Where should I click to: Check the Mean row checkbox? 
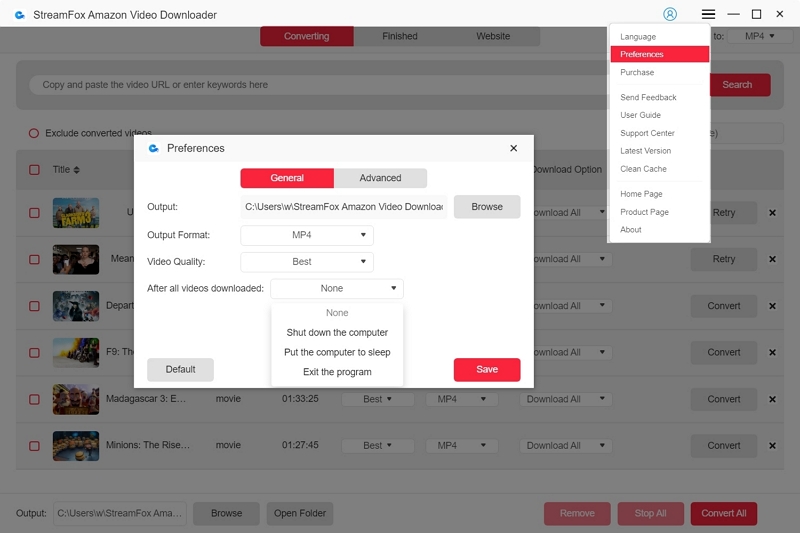[34, 259]
